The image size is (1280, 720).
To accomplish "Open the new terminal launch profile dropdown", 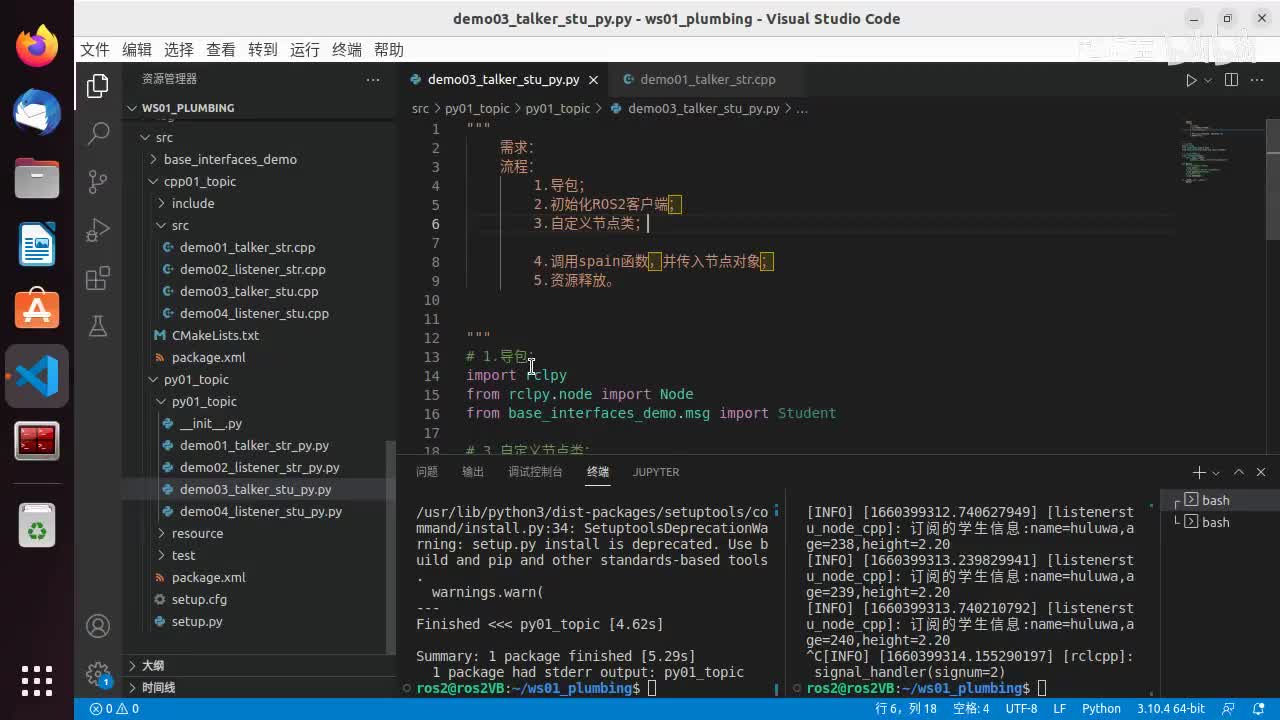I will (x=1216, y=472).
